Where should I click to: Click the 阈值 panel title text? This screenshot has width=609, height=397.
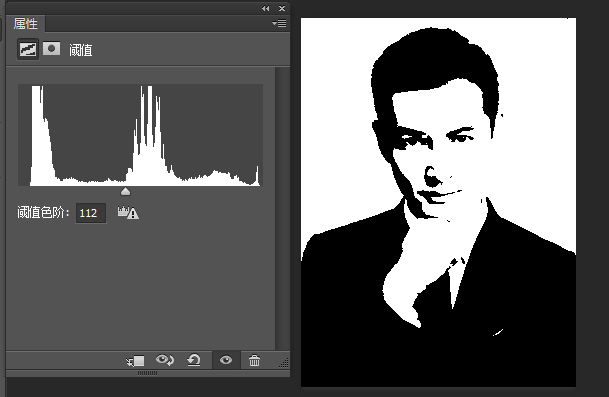coord(81,50)
